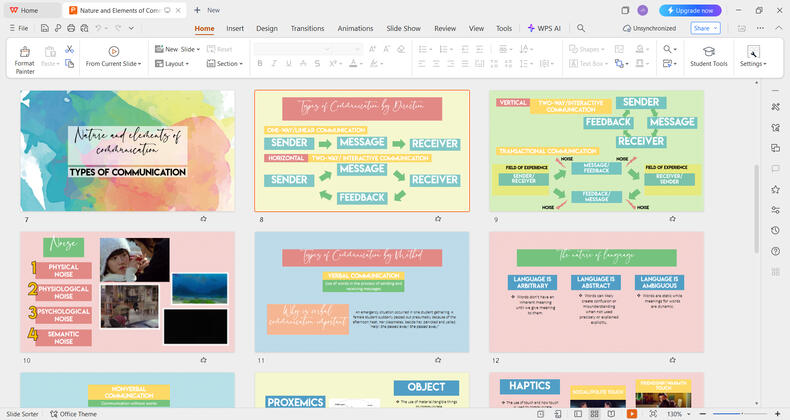
Task: Click the user avatar icon
Action: point(642,10)
